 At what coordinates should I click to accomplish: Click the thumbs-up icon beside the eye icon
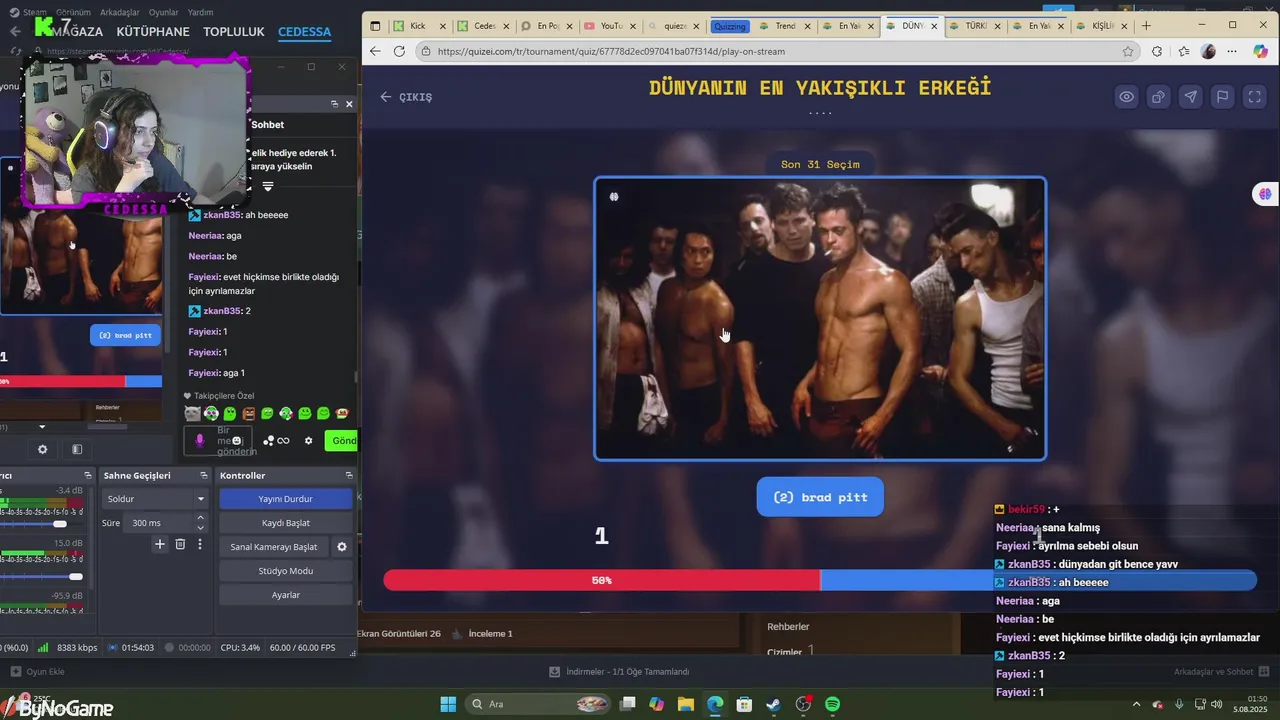click(1159, 97)
